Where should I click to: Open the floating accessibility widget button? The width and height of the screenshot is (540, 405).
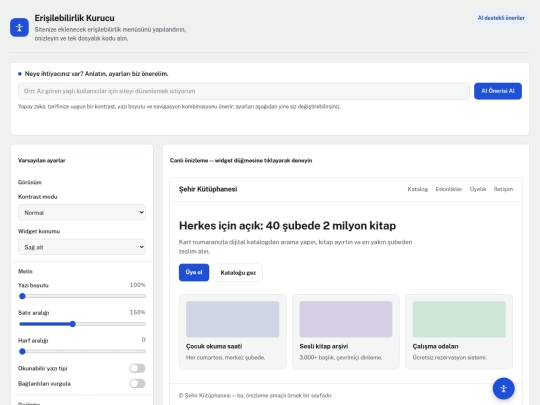point(503,388)
